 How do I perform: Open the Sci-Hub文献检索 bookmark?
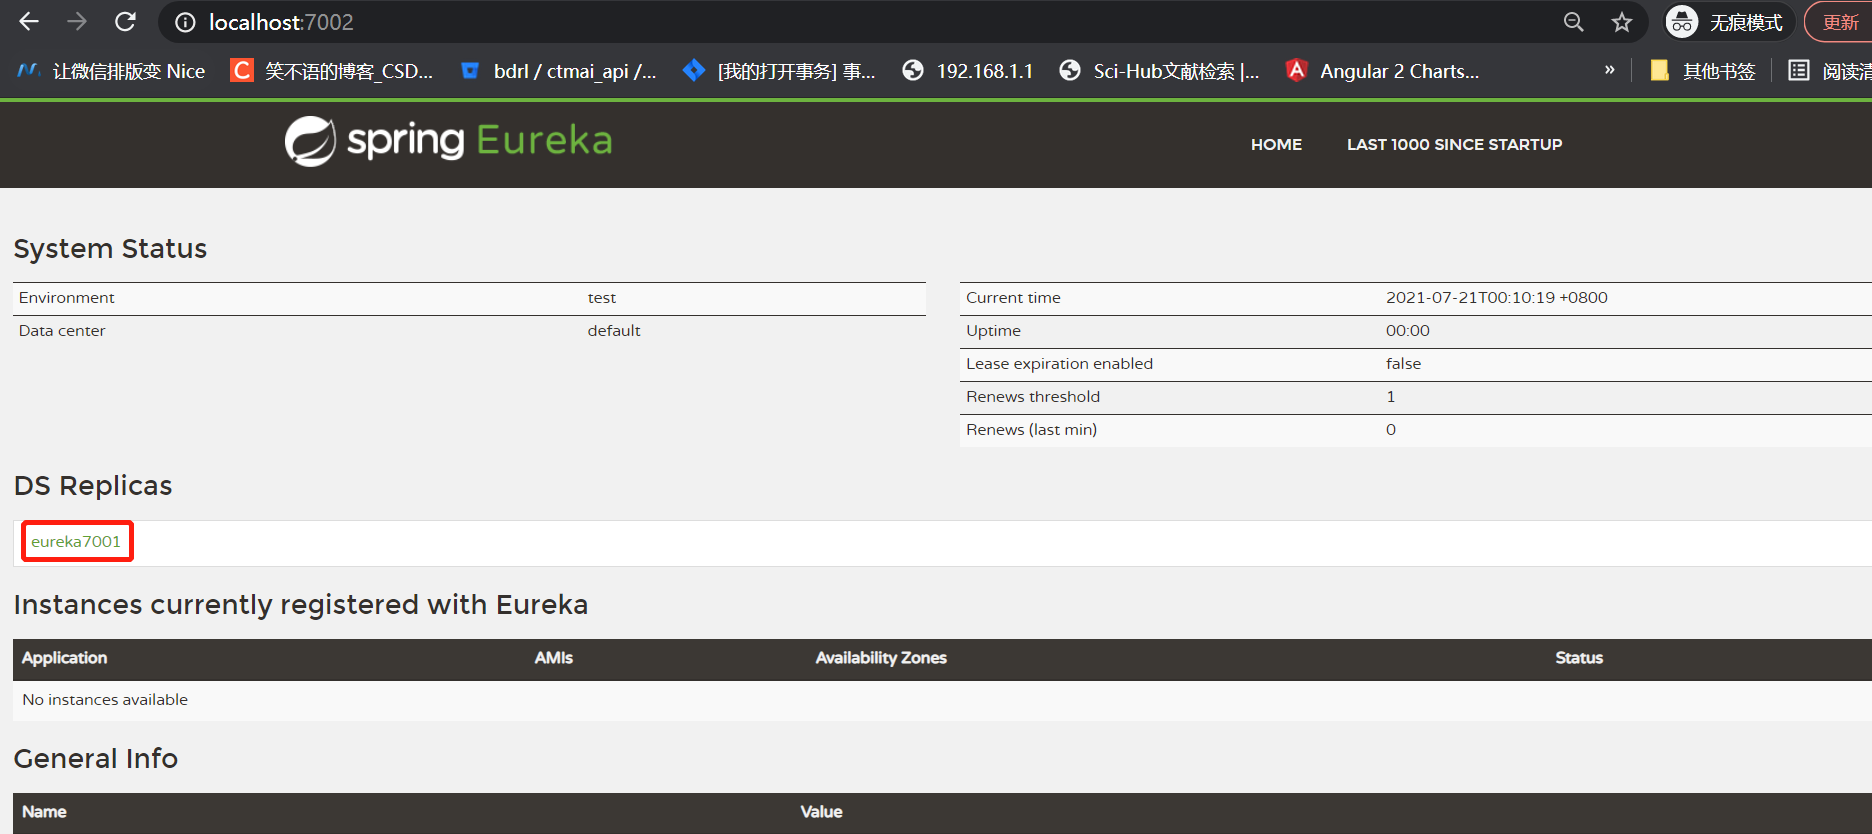tap(1160, 71)
